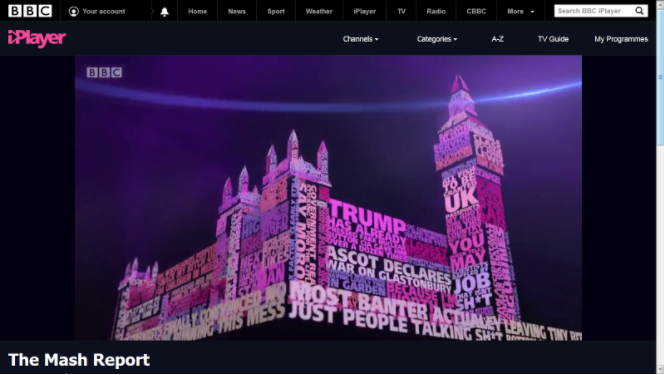Screen dimensions: 664x375
Task: Click the account avatar icon
Action: [74, 11]
